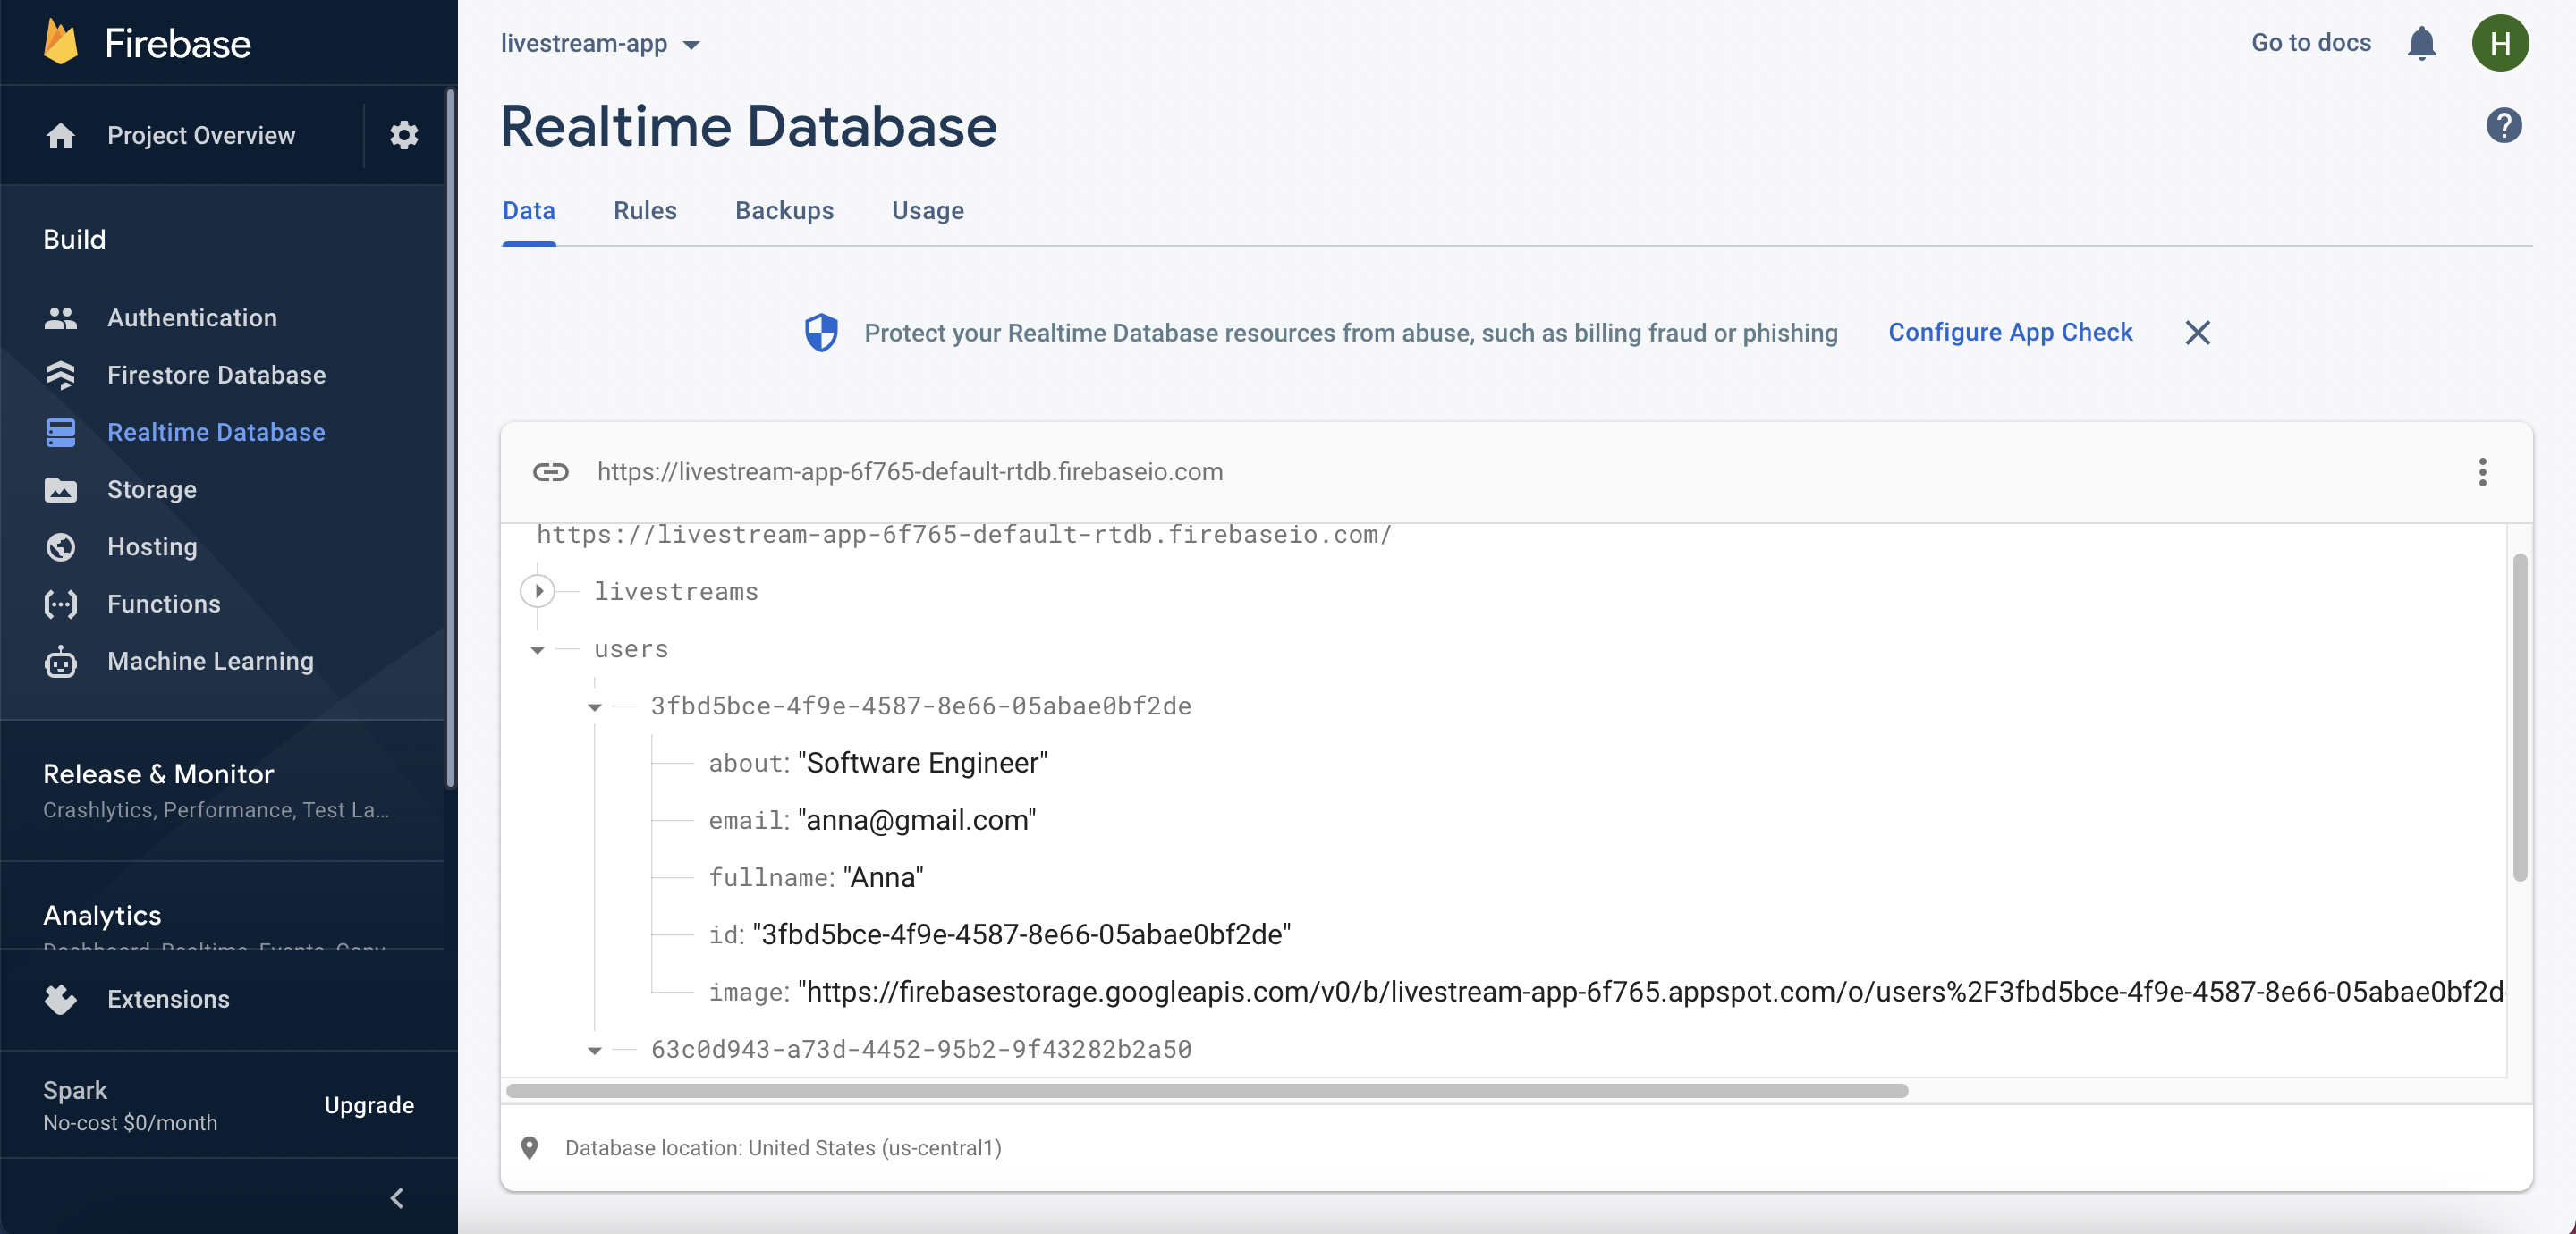Open the help question mark icon

[2503, 126]
